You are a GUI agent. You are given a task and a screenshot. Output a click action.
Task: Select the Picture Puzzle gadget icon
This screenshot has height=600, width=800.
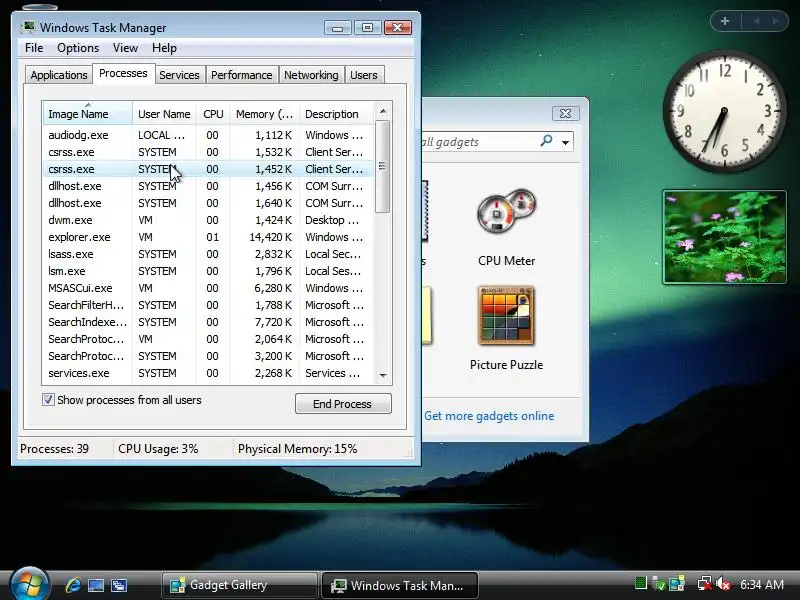(x=506, y=316)
